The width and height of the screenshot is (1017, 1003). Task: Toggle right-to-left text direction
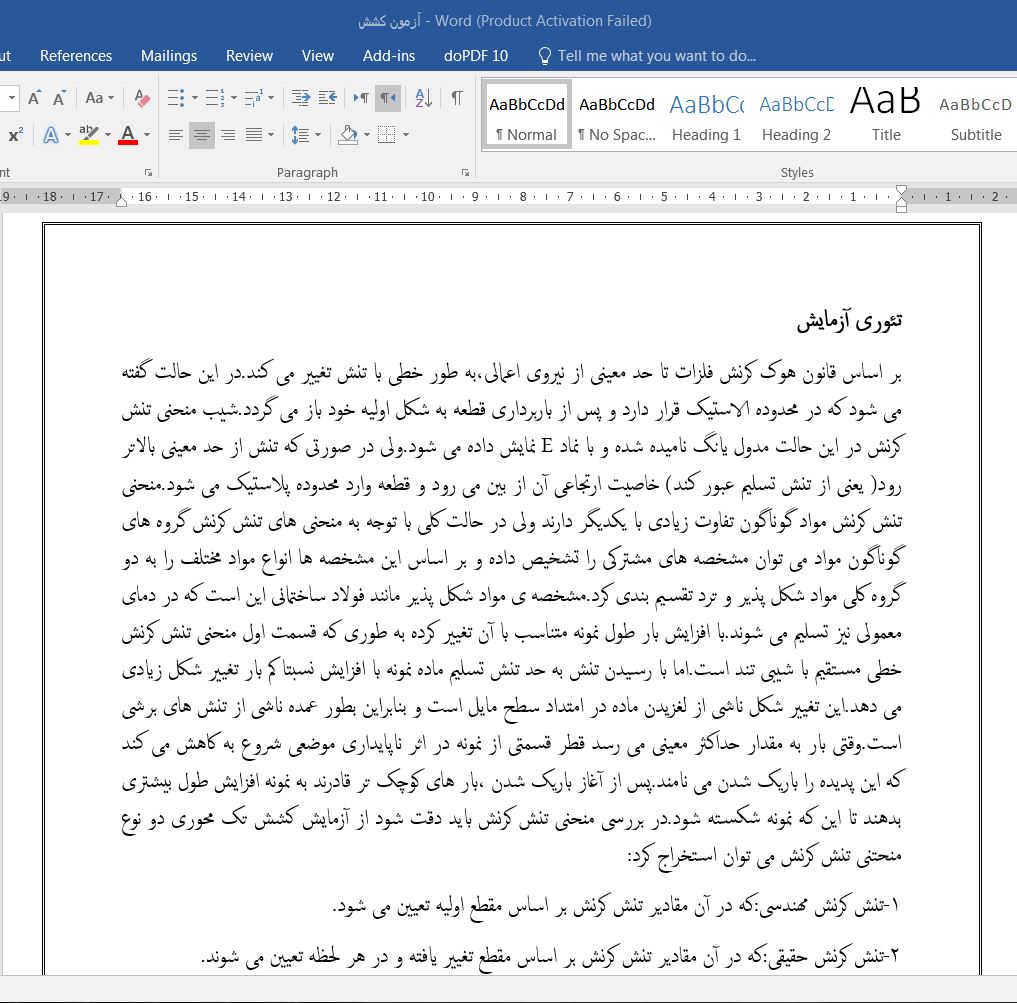388,98
